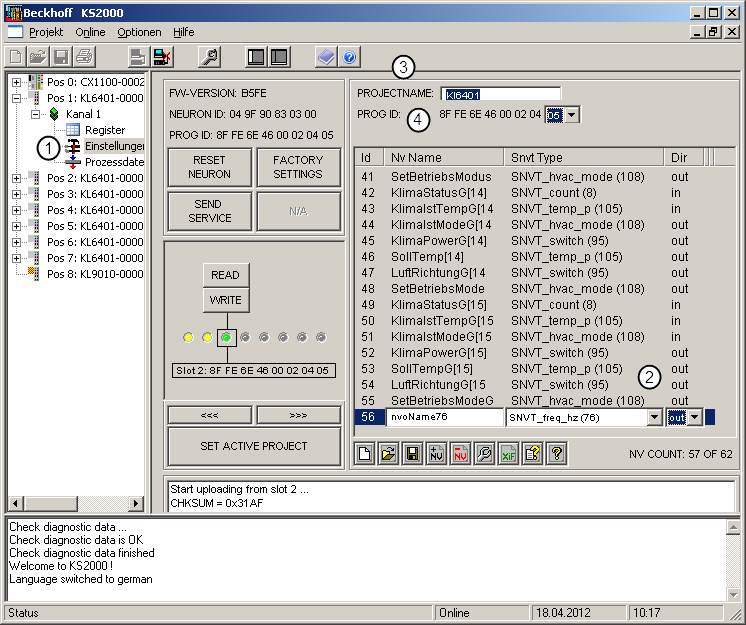Click the green XIF export icon
The image size is (746, 625).
(x=508, y=454)
